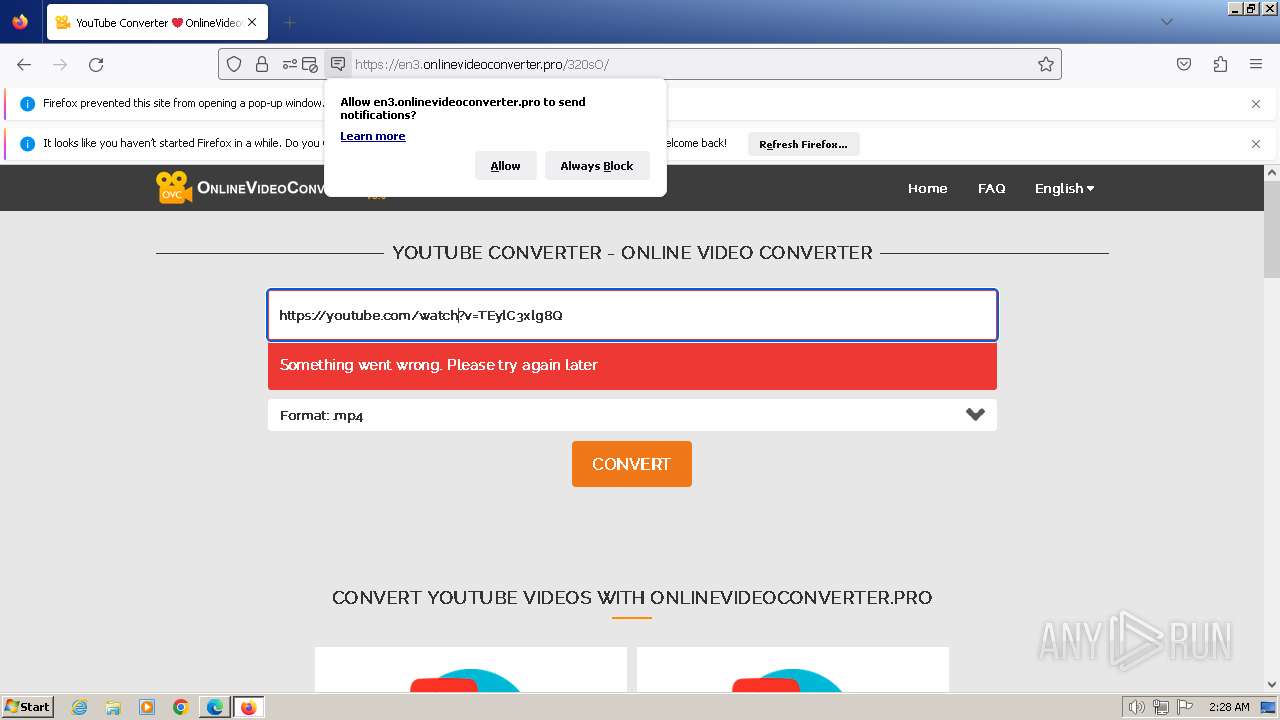Select the YouTube Converter page heading
The width and height of the screenshot is (1280, 720).
click(x=632, y=253)
